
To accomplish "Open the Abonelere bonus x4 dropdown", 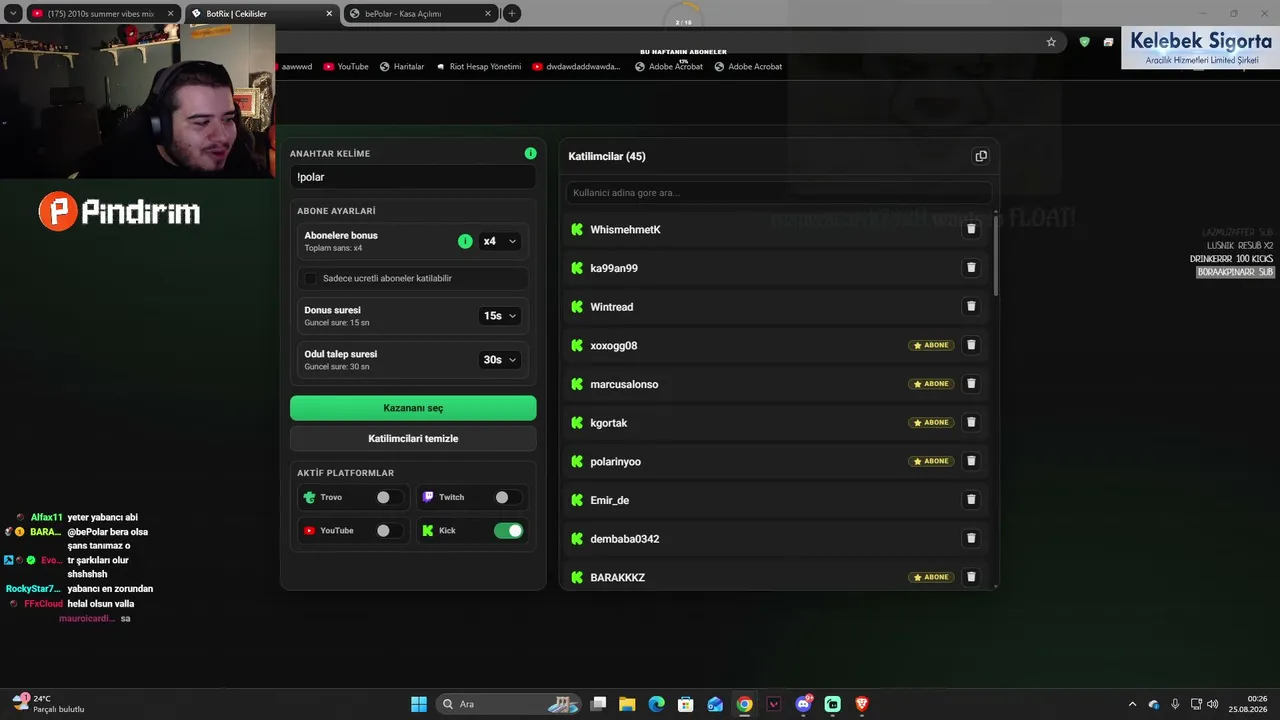I will [x=500, y=241].
